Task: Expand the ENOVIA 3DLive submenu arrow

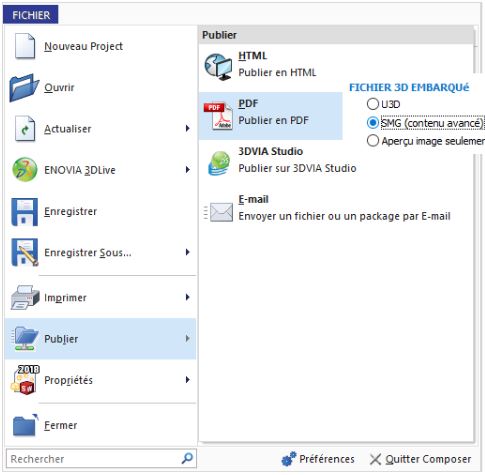Action: click(188, 170)
